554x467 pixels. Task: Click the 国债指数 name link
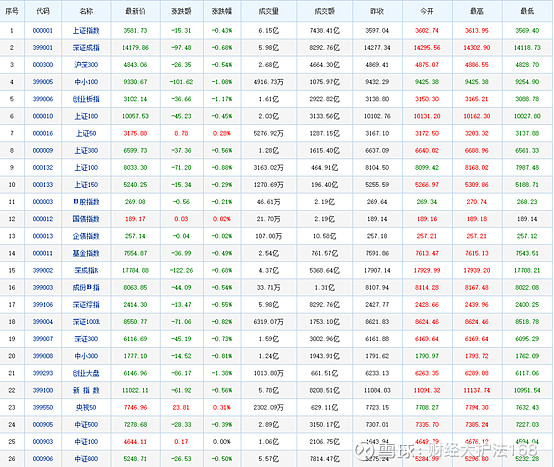(x=86, y=219)
